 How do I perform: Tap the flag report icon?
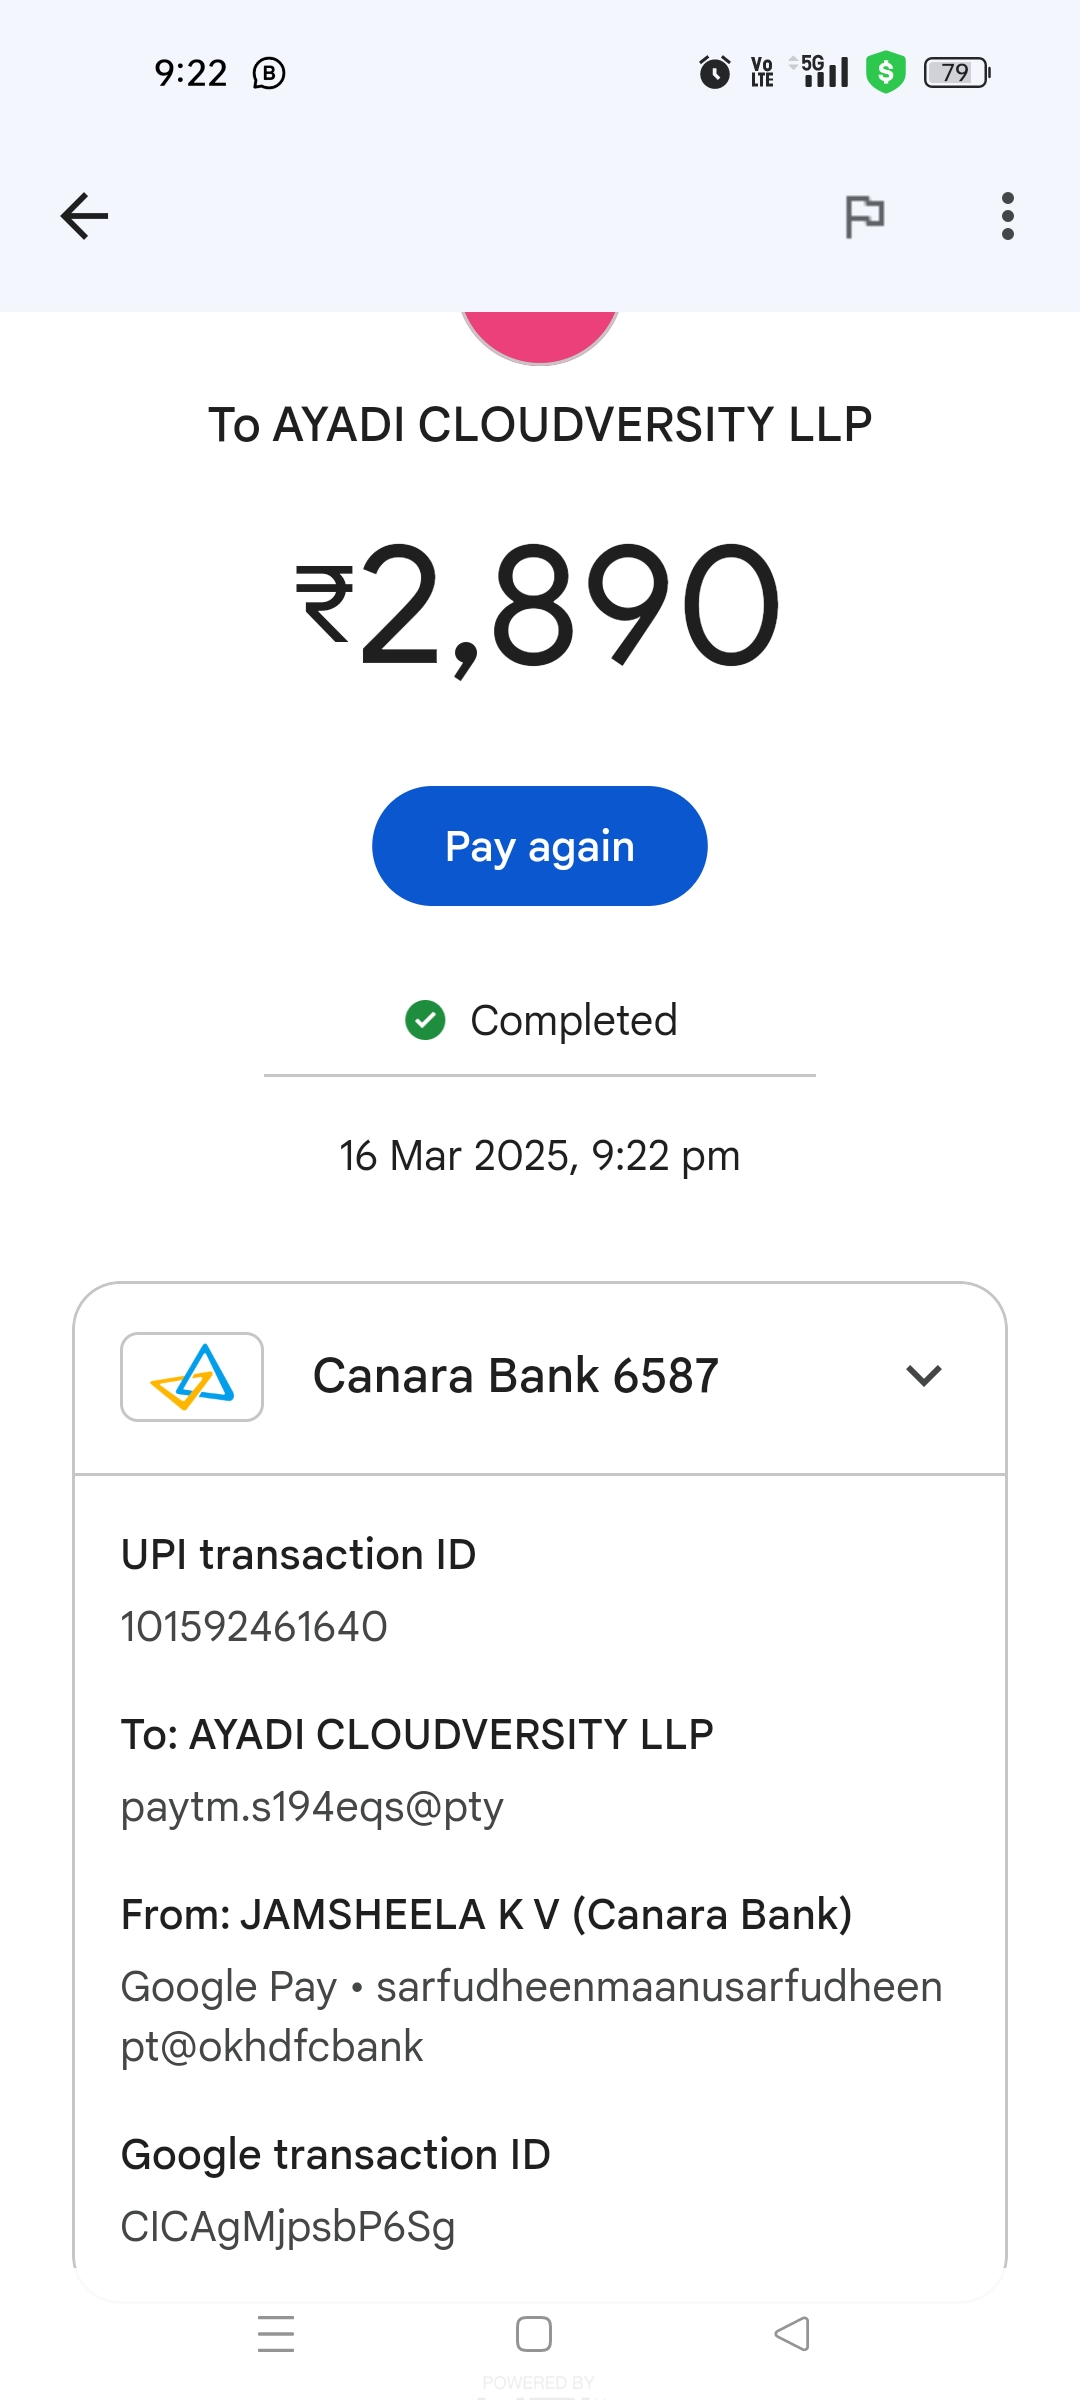pos(864,216)
